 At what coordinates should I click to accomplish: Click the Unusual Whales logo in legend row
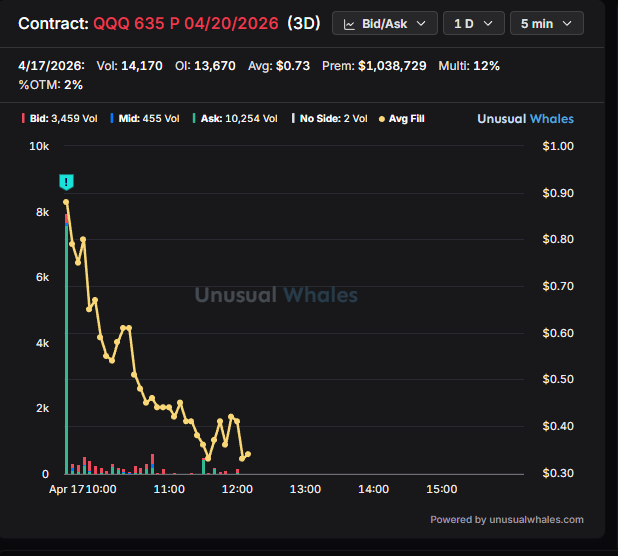[x=525, y=119]
